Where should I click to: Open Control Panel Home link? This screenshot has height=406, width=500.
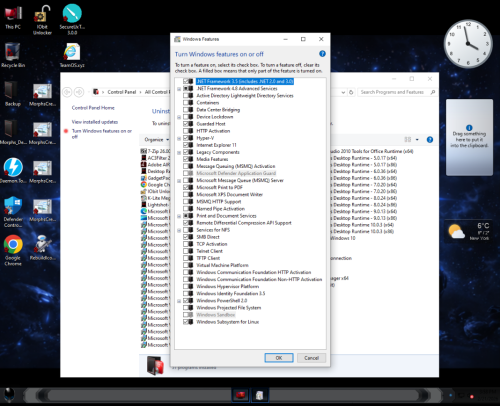click(93, 108)
